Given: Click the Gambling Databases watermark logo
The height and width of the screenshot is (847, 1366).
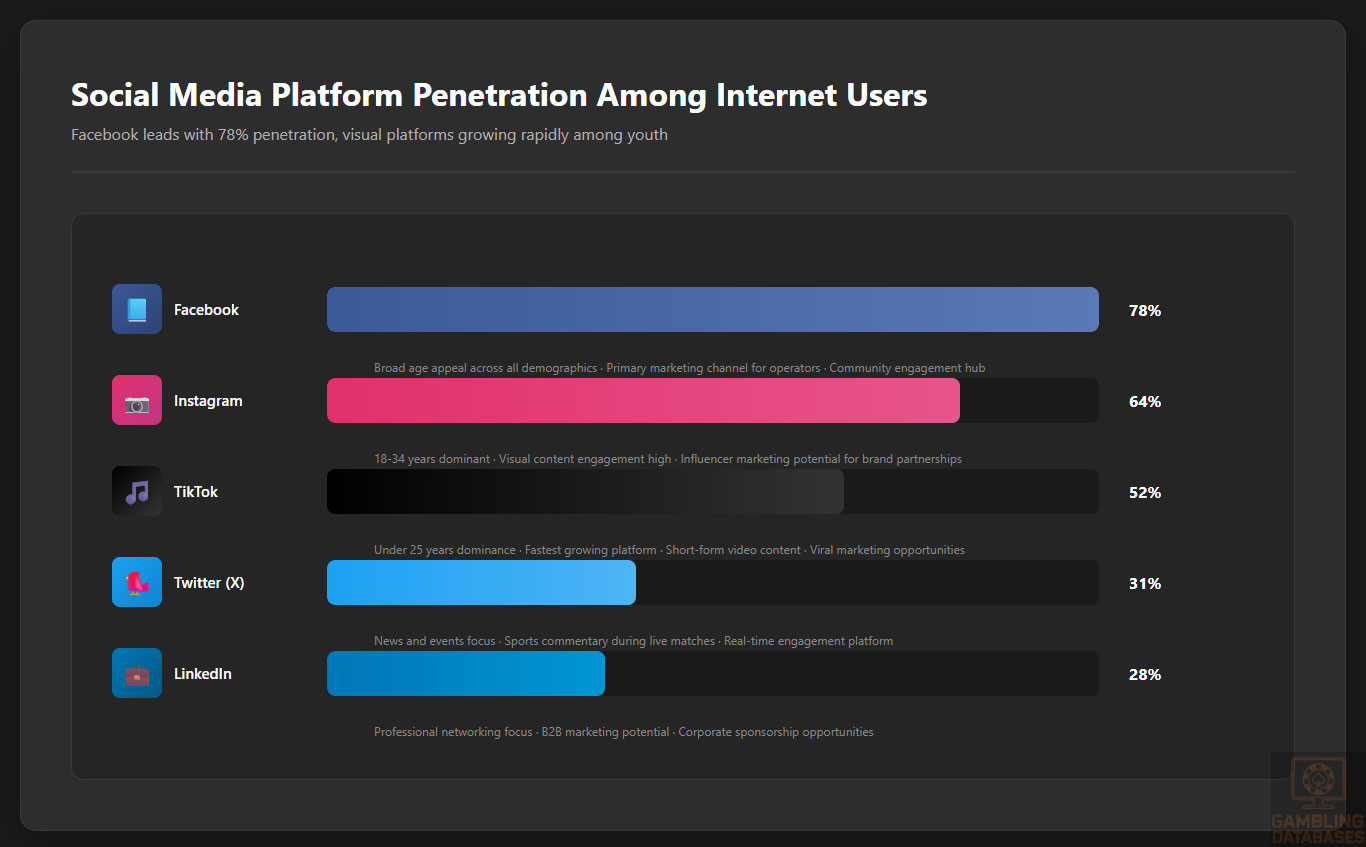Looking at the screenshot, I should pos(1317,800).
